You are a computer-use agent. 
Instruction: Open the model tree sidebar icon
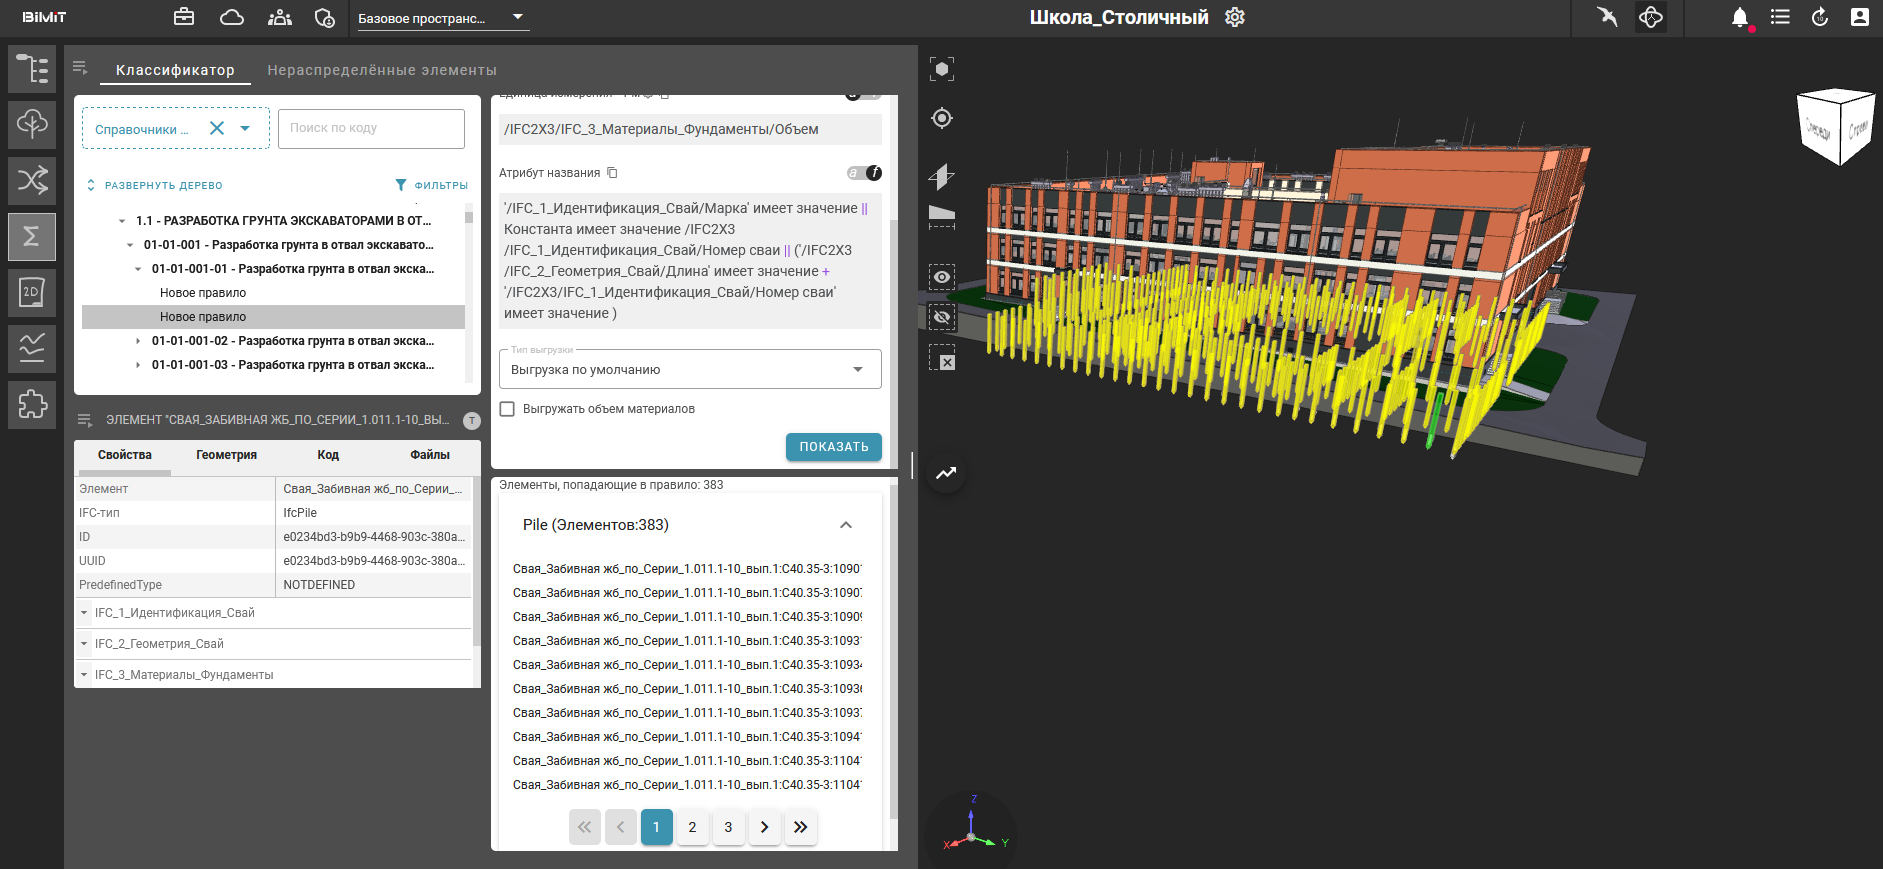coord(32,69)
